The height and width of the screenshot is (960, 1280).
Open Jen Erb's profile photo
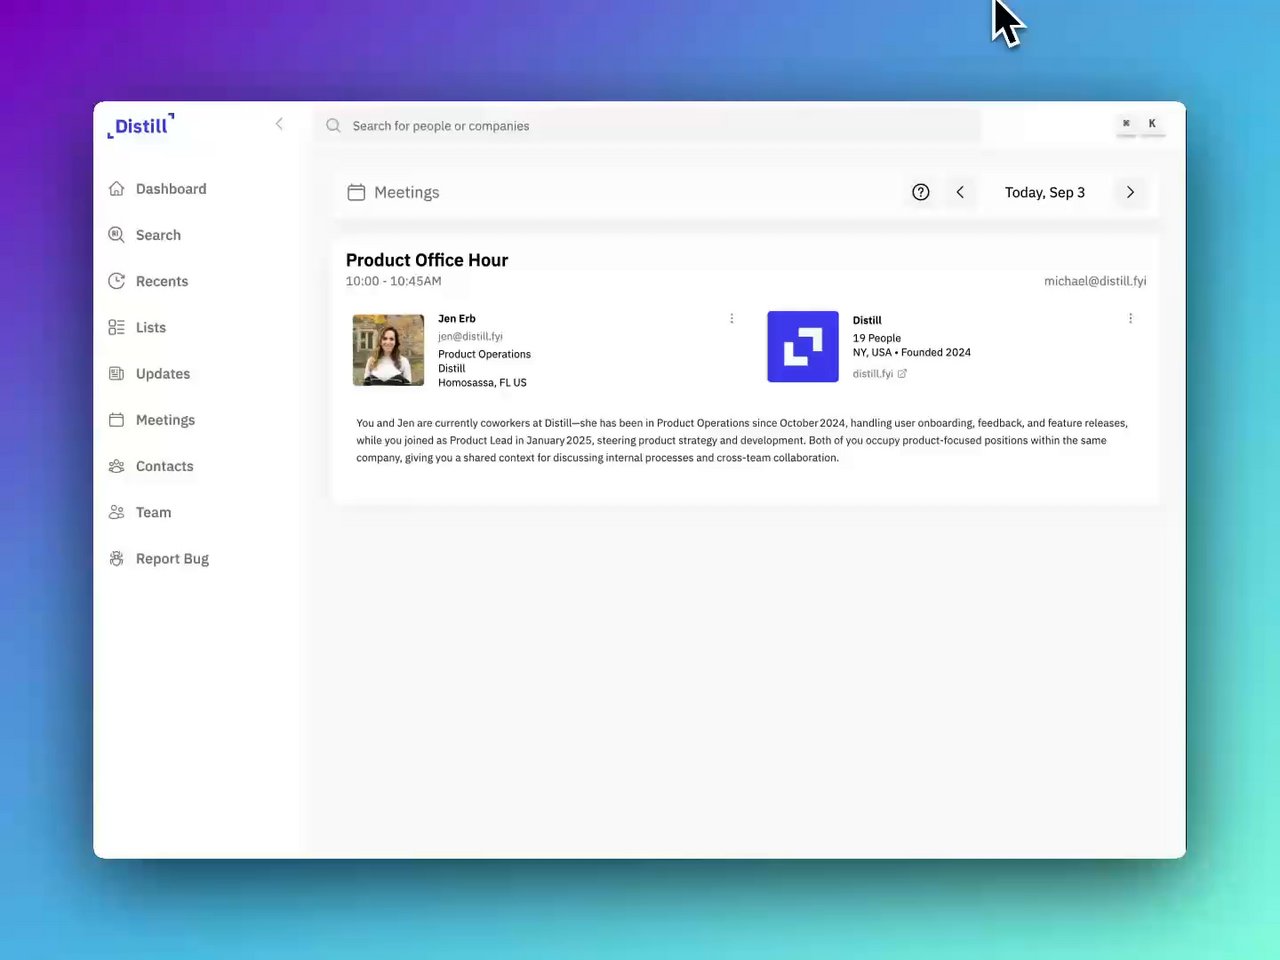coord(388,350)
